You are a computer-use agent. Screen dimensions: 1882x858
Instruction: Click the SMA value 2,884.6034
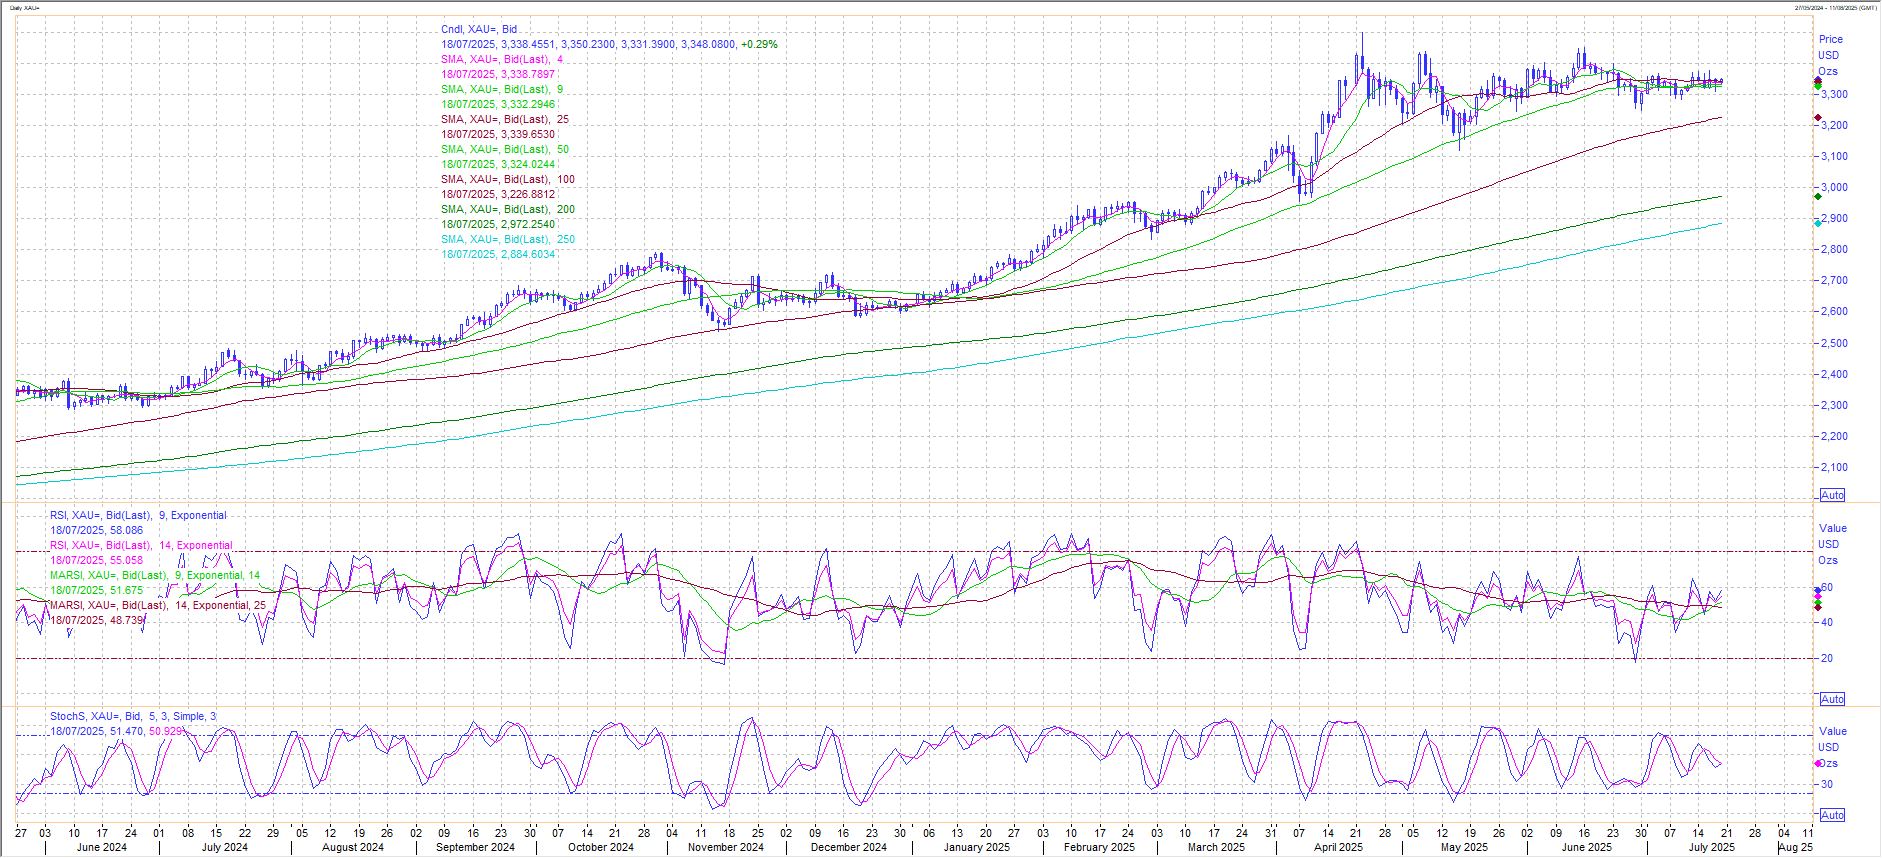pyautogui.click(x=528, y=254)
